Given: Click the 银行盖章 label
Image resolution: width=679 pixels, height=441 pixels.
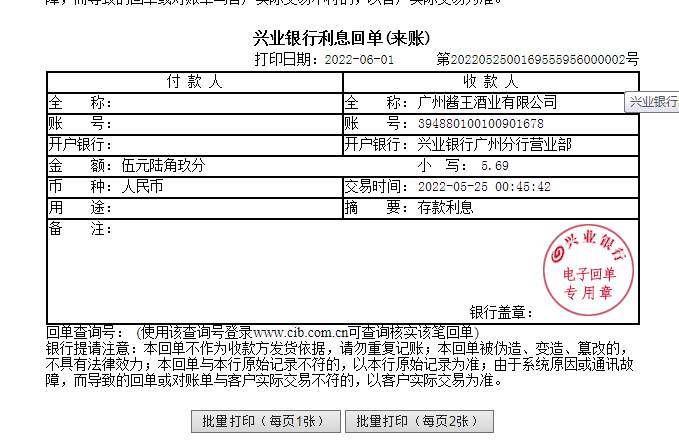Looking at the screenshot, I should 501,312.
